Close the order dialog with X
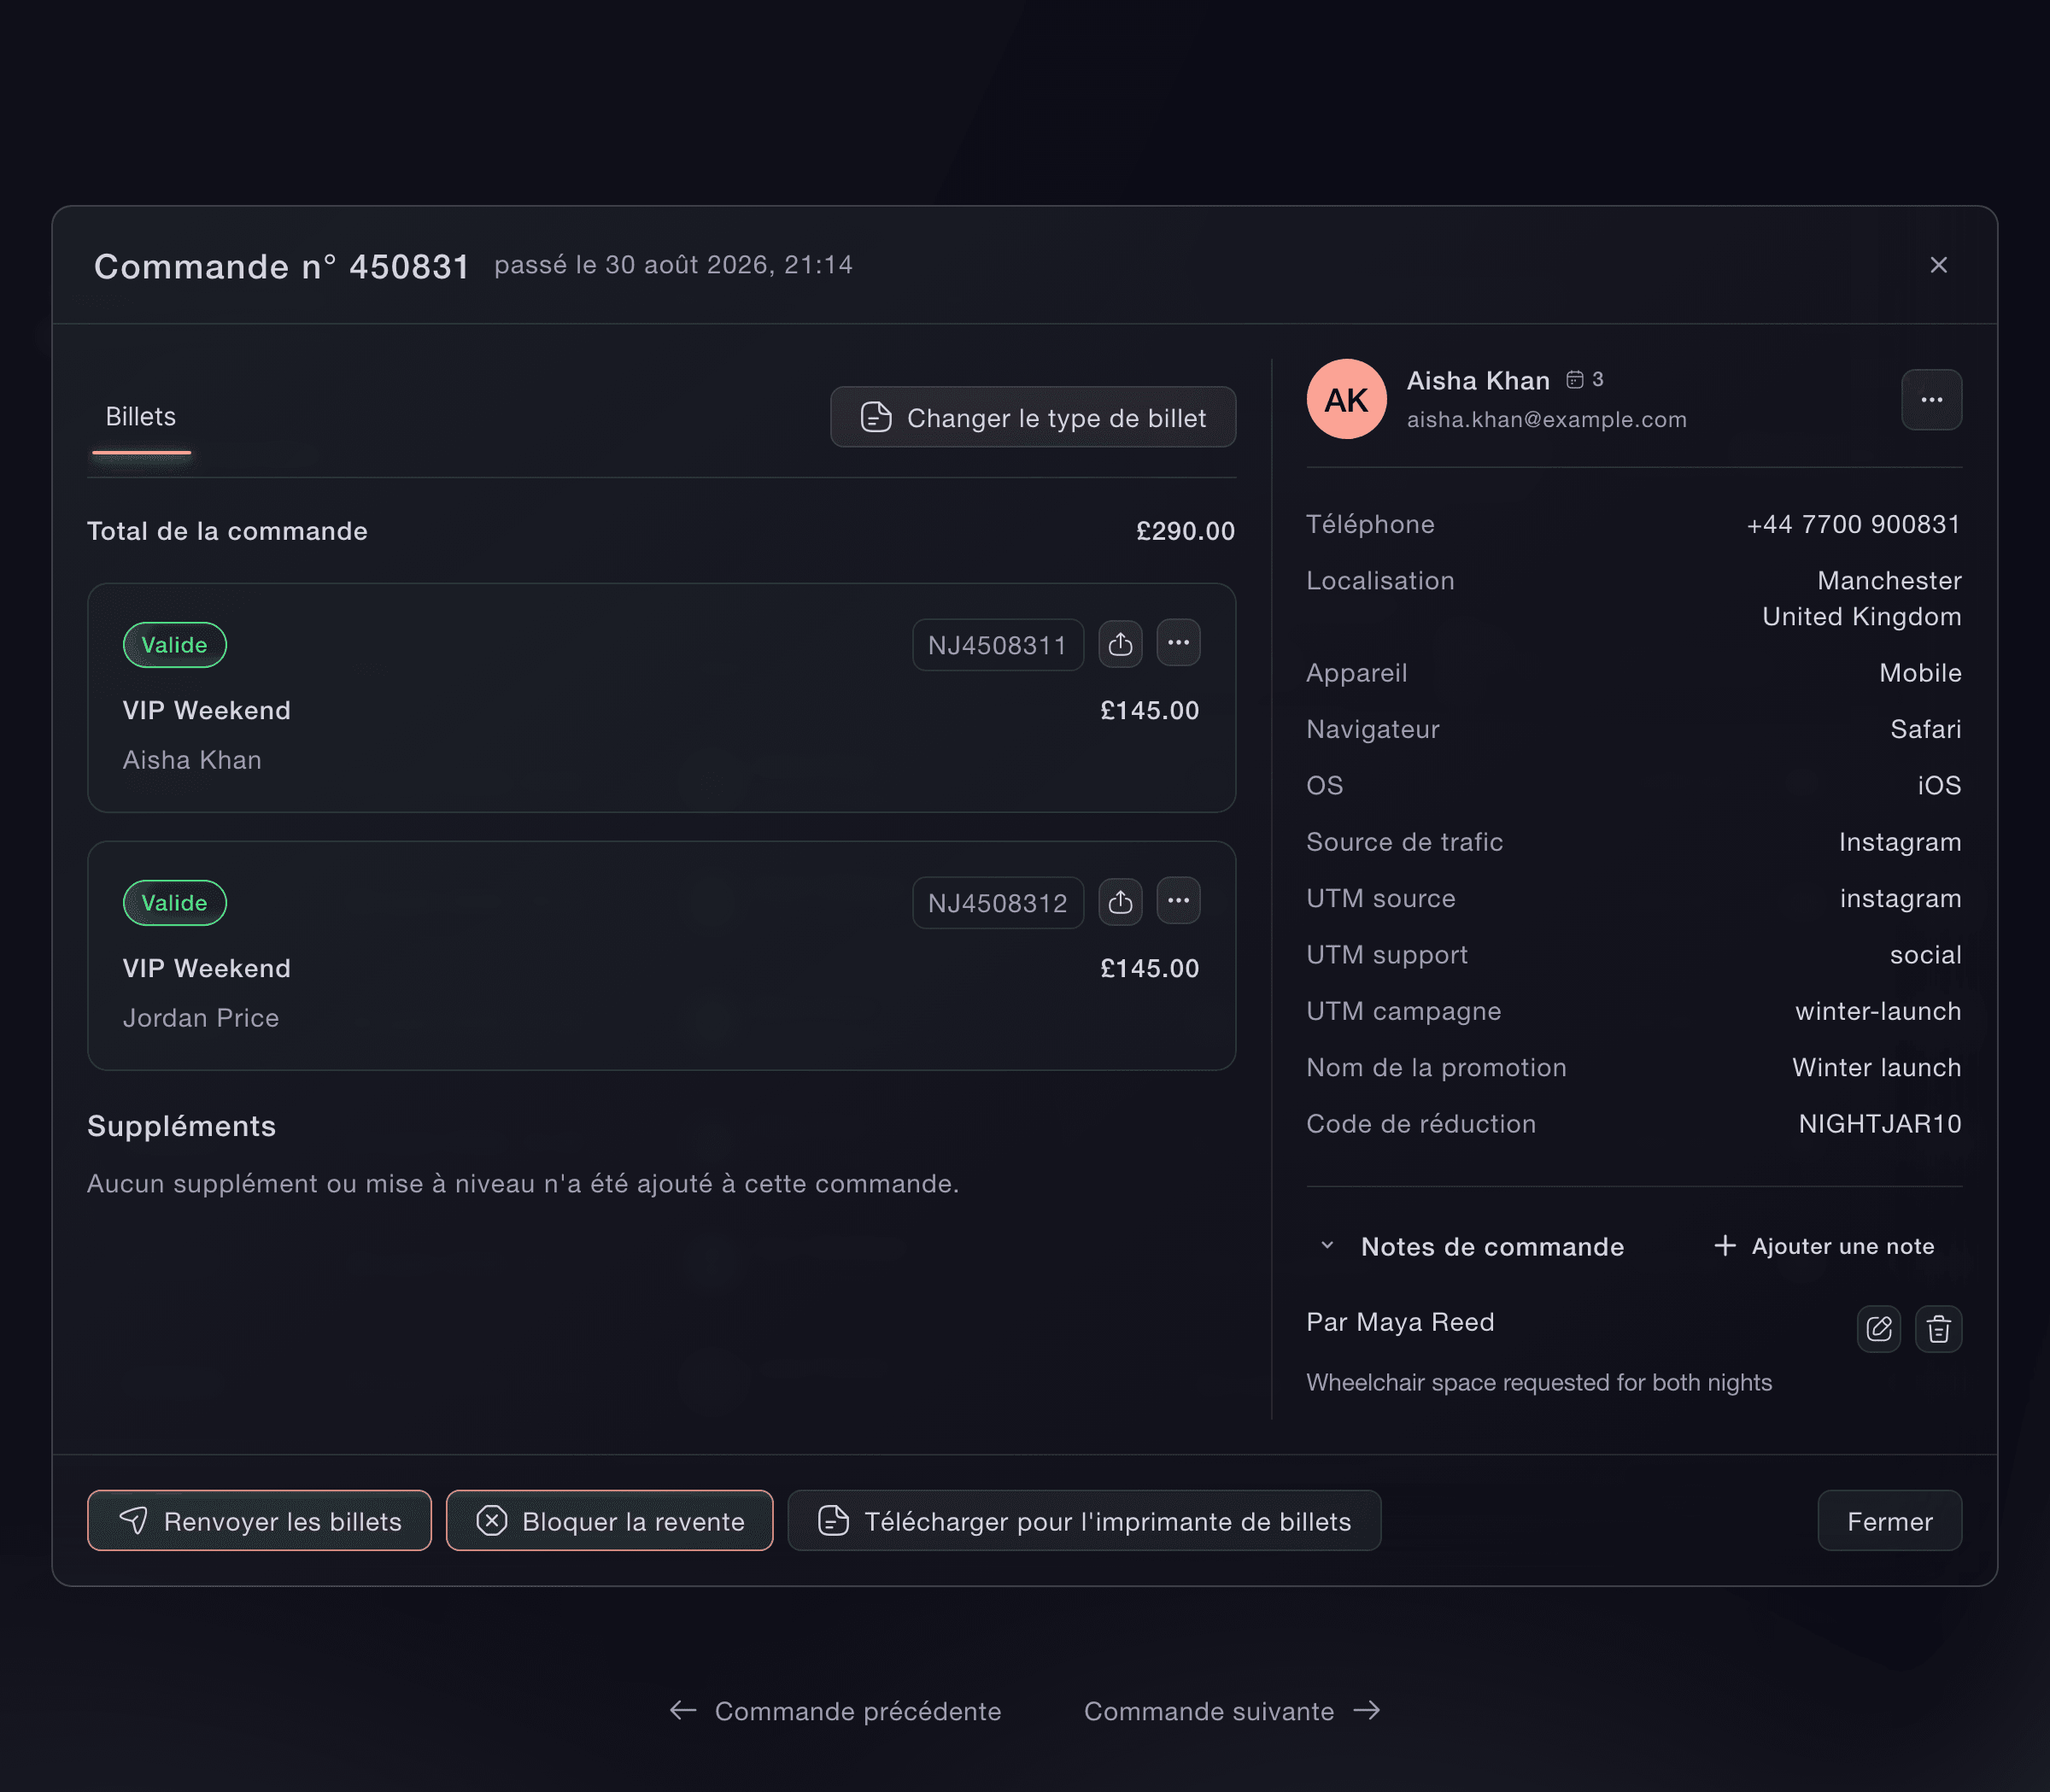The image size is (2050, 1792). 1938,265
